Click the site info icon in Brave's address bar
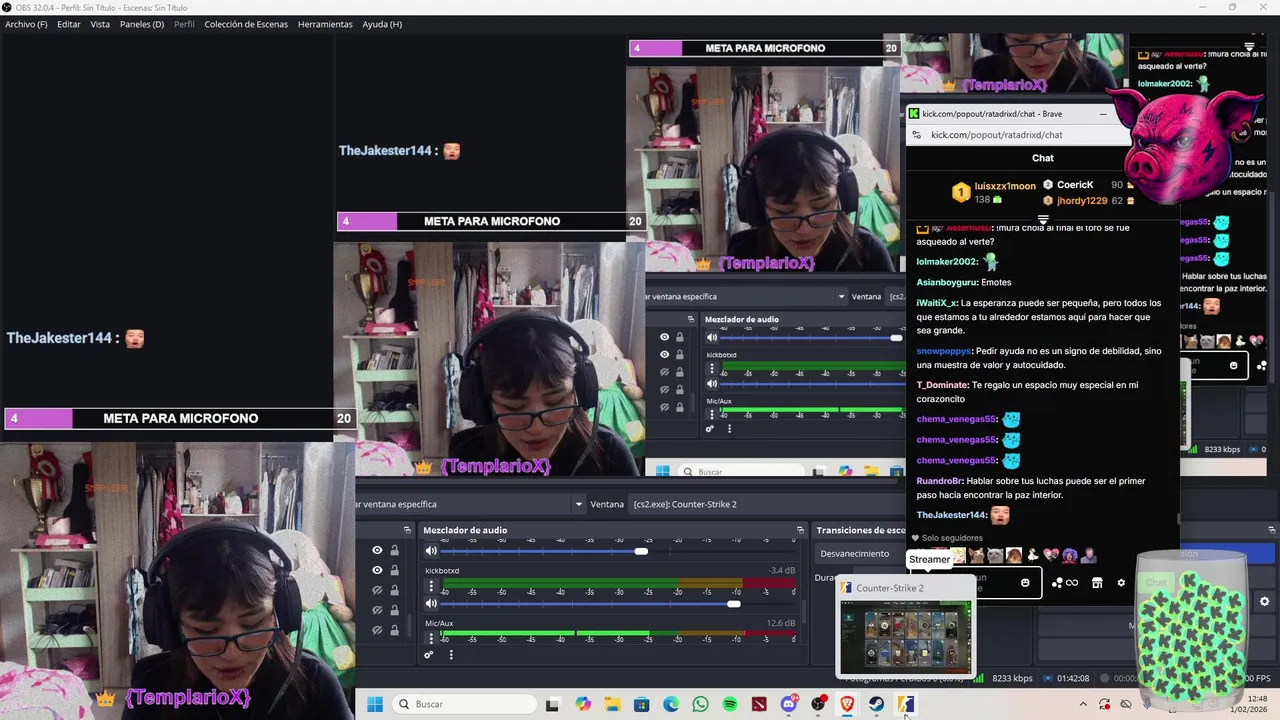 tap(915, 135)
